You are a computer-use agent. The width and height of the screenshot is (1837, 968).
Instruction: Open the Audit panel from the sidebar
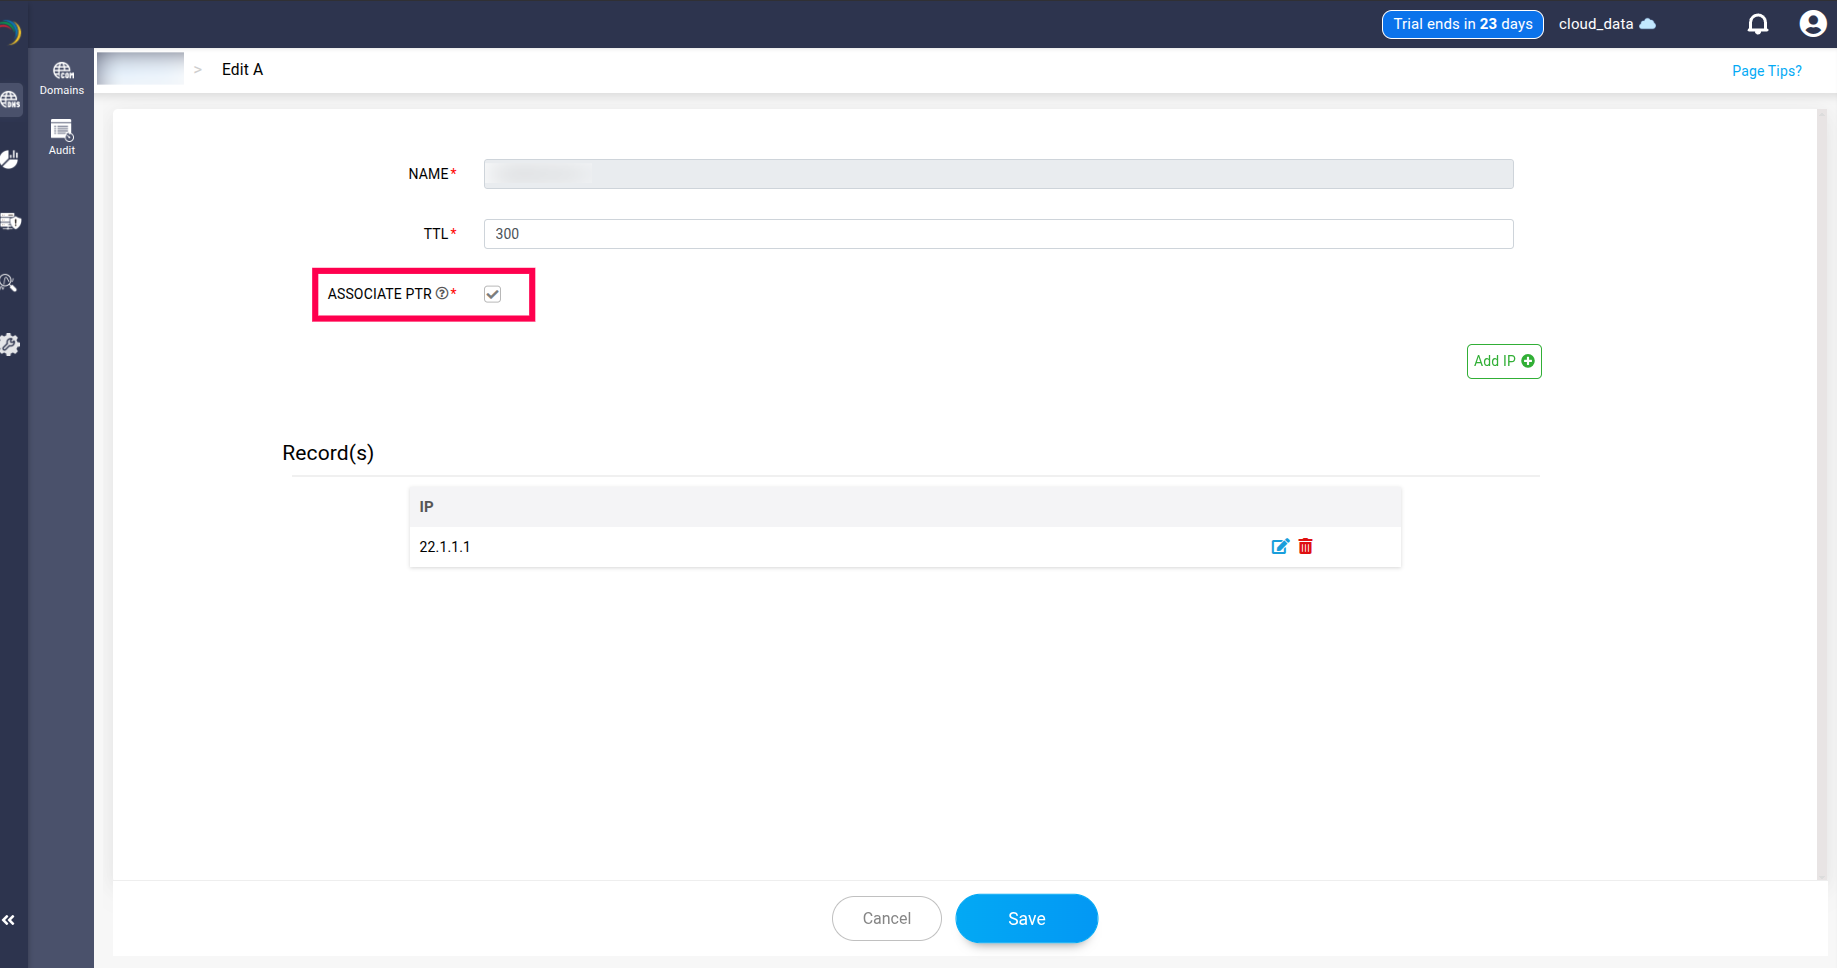coord(61,135)
